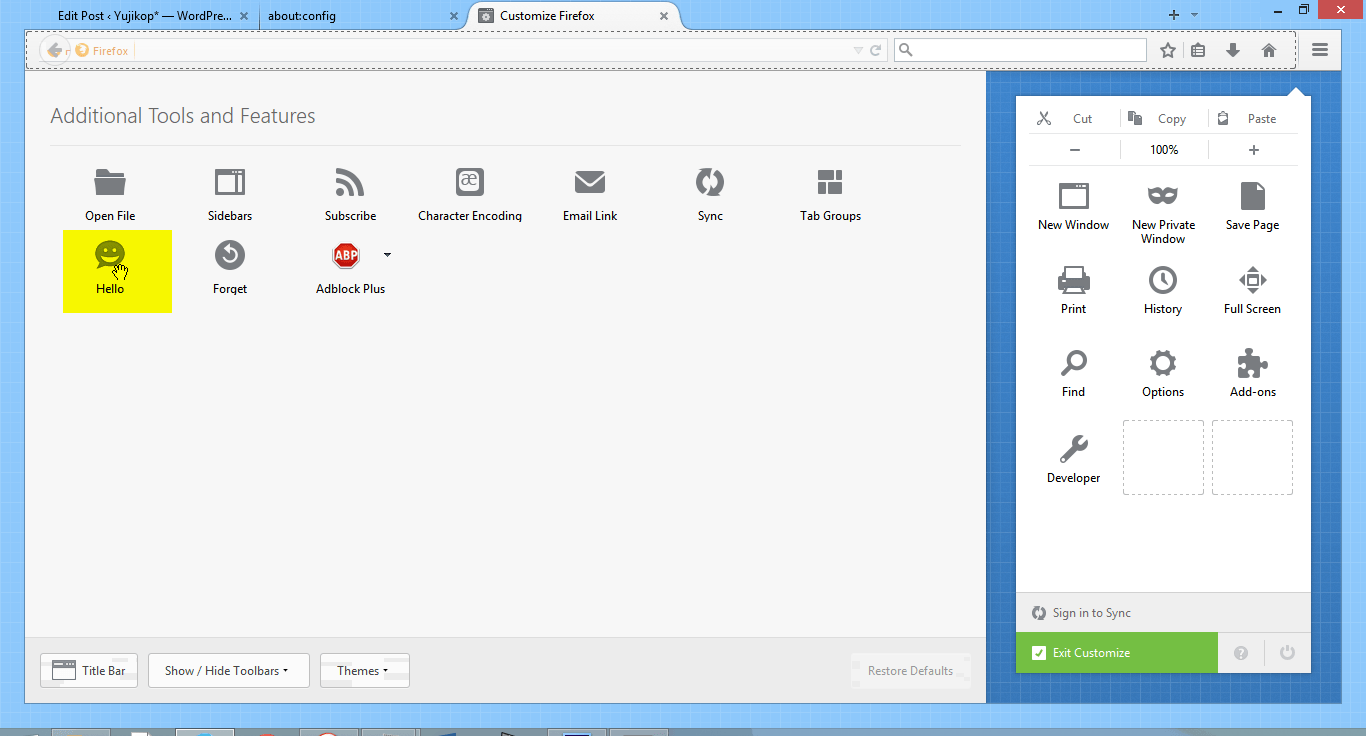Select the Tab Groups icon

tap(830, 182)
